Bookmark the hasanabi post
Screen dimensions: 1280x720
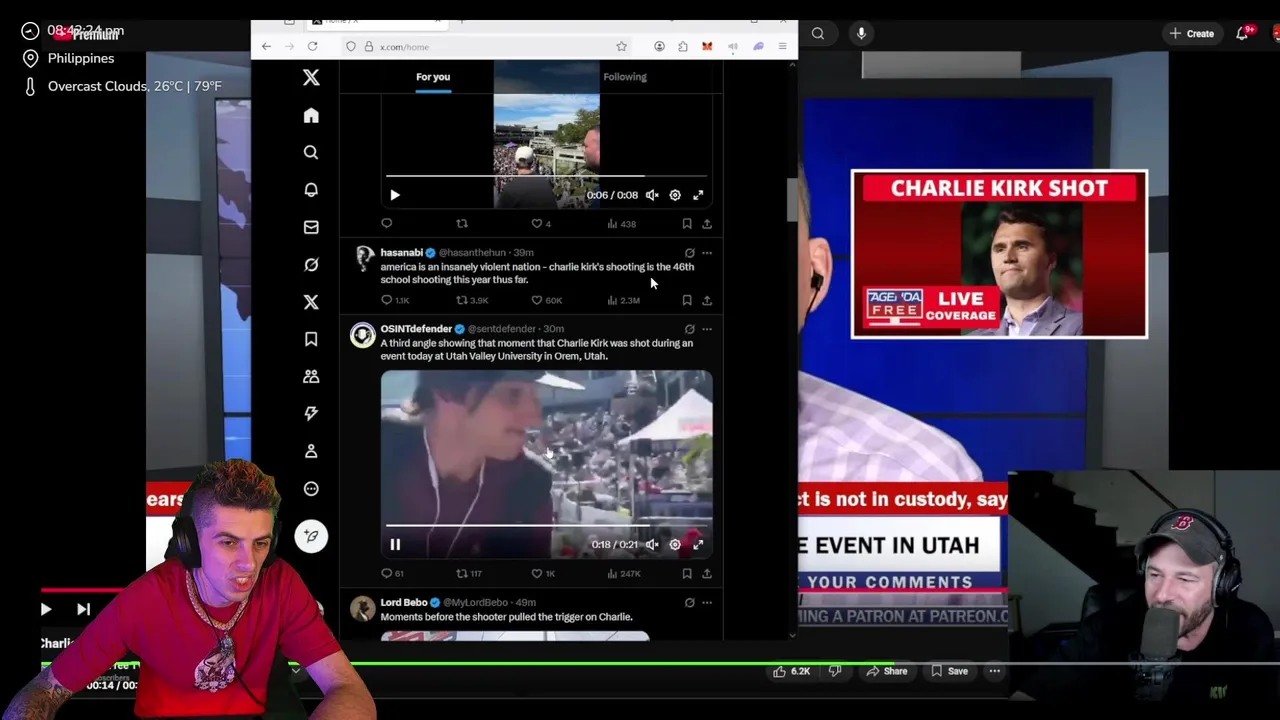(x=687, y=300)
